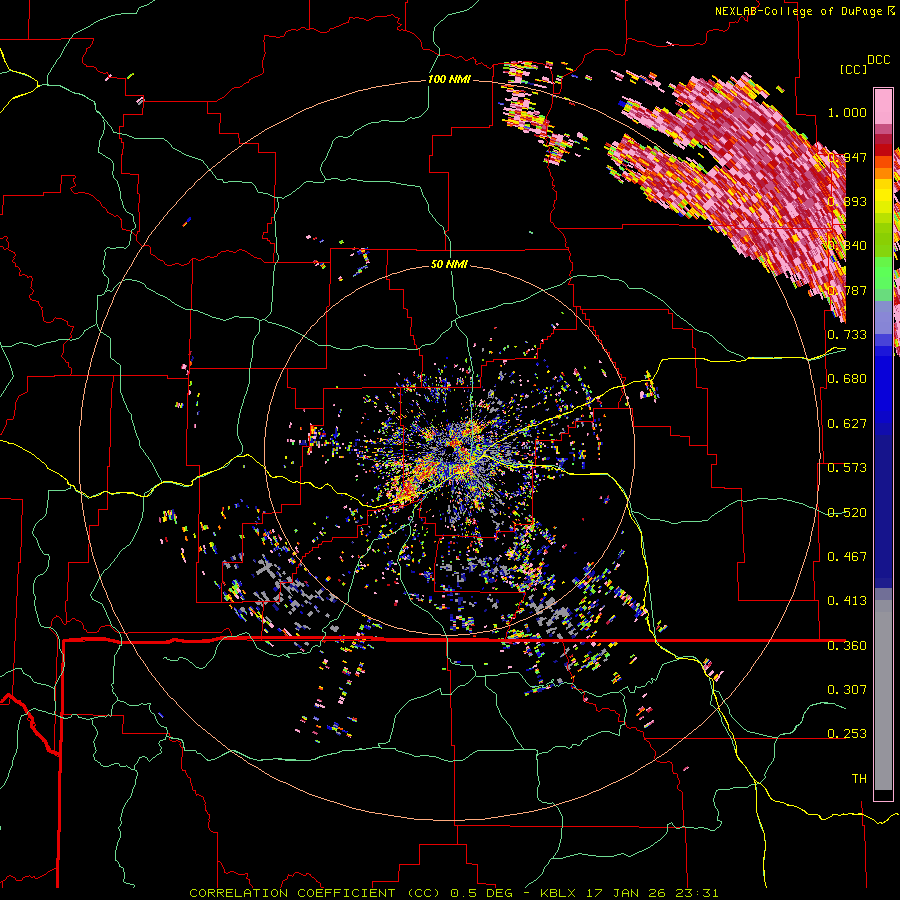Click the 0.467 value on the color scale

(847, 556)
